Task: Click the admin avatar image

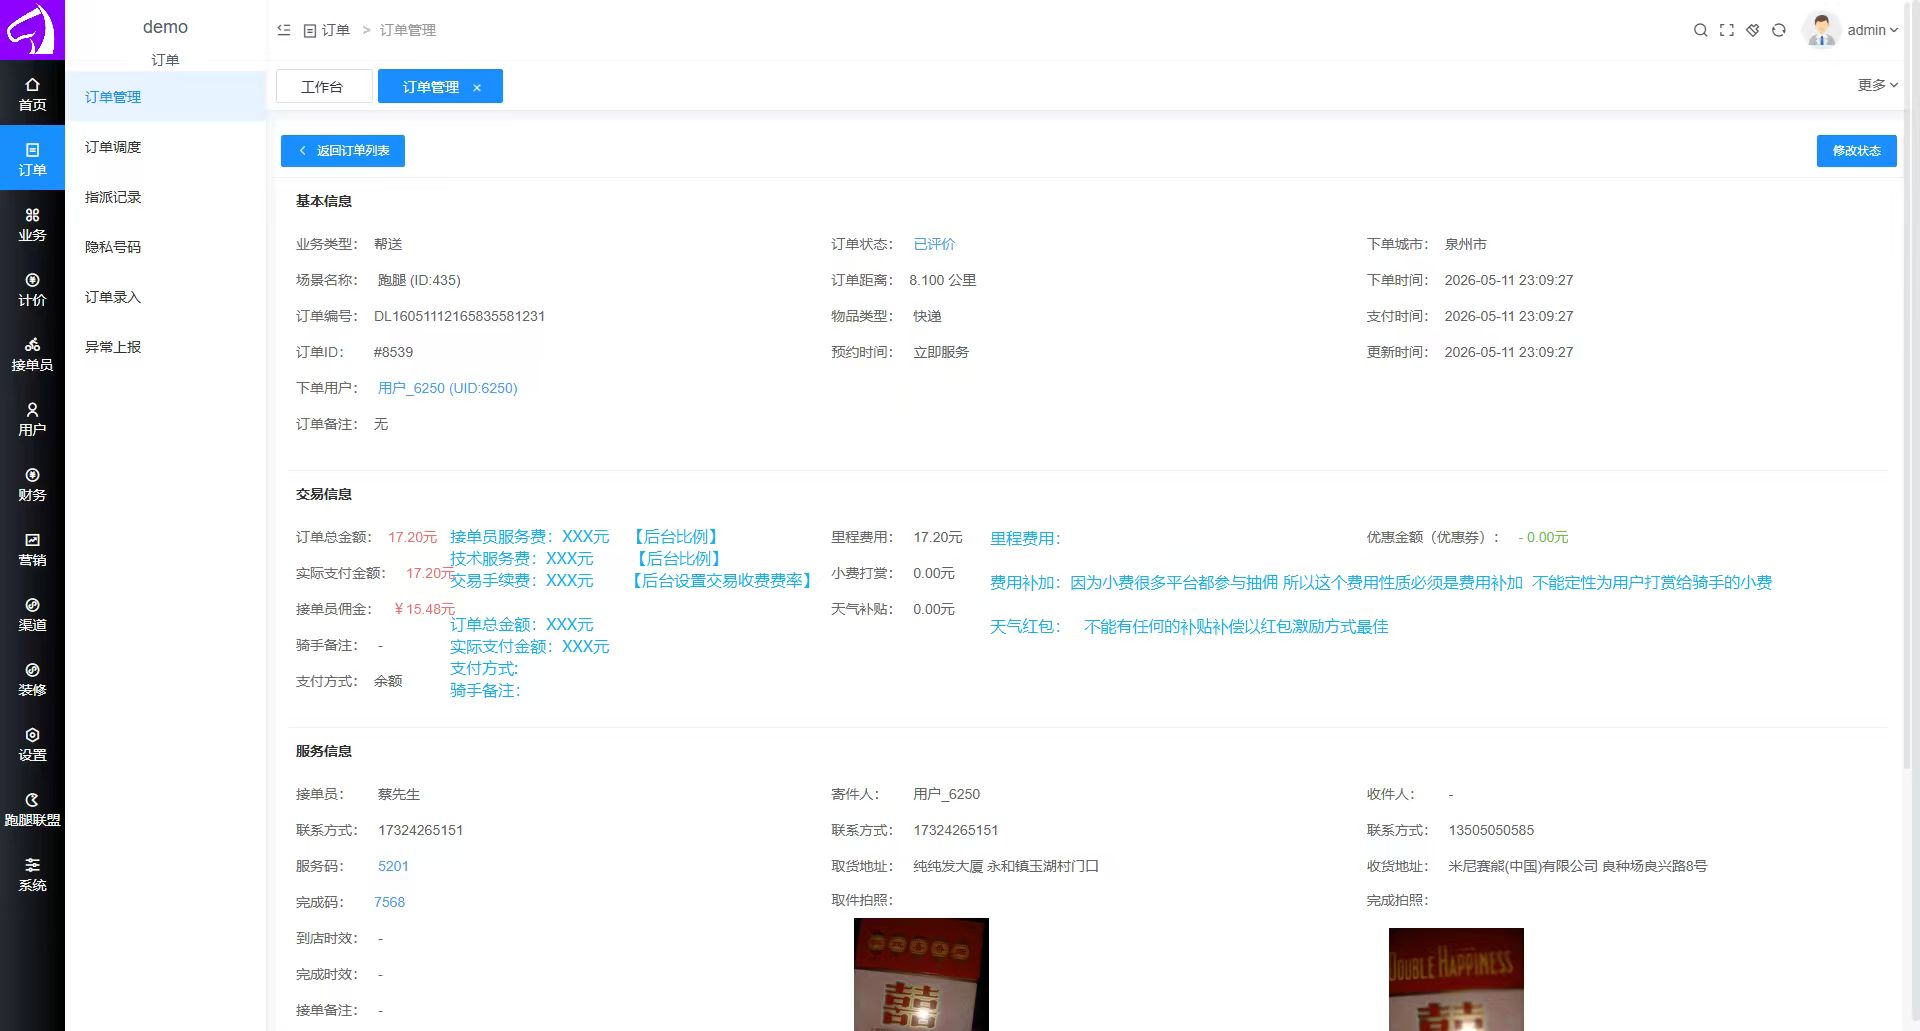Action: 1821,30
